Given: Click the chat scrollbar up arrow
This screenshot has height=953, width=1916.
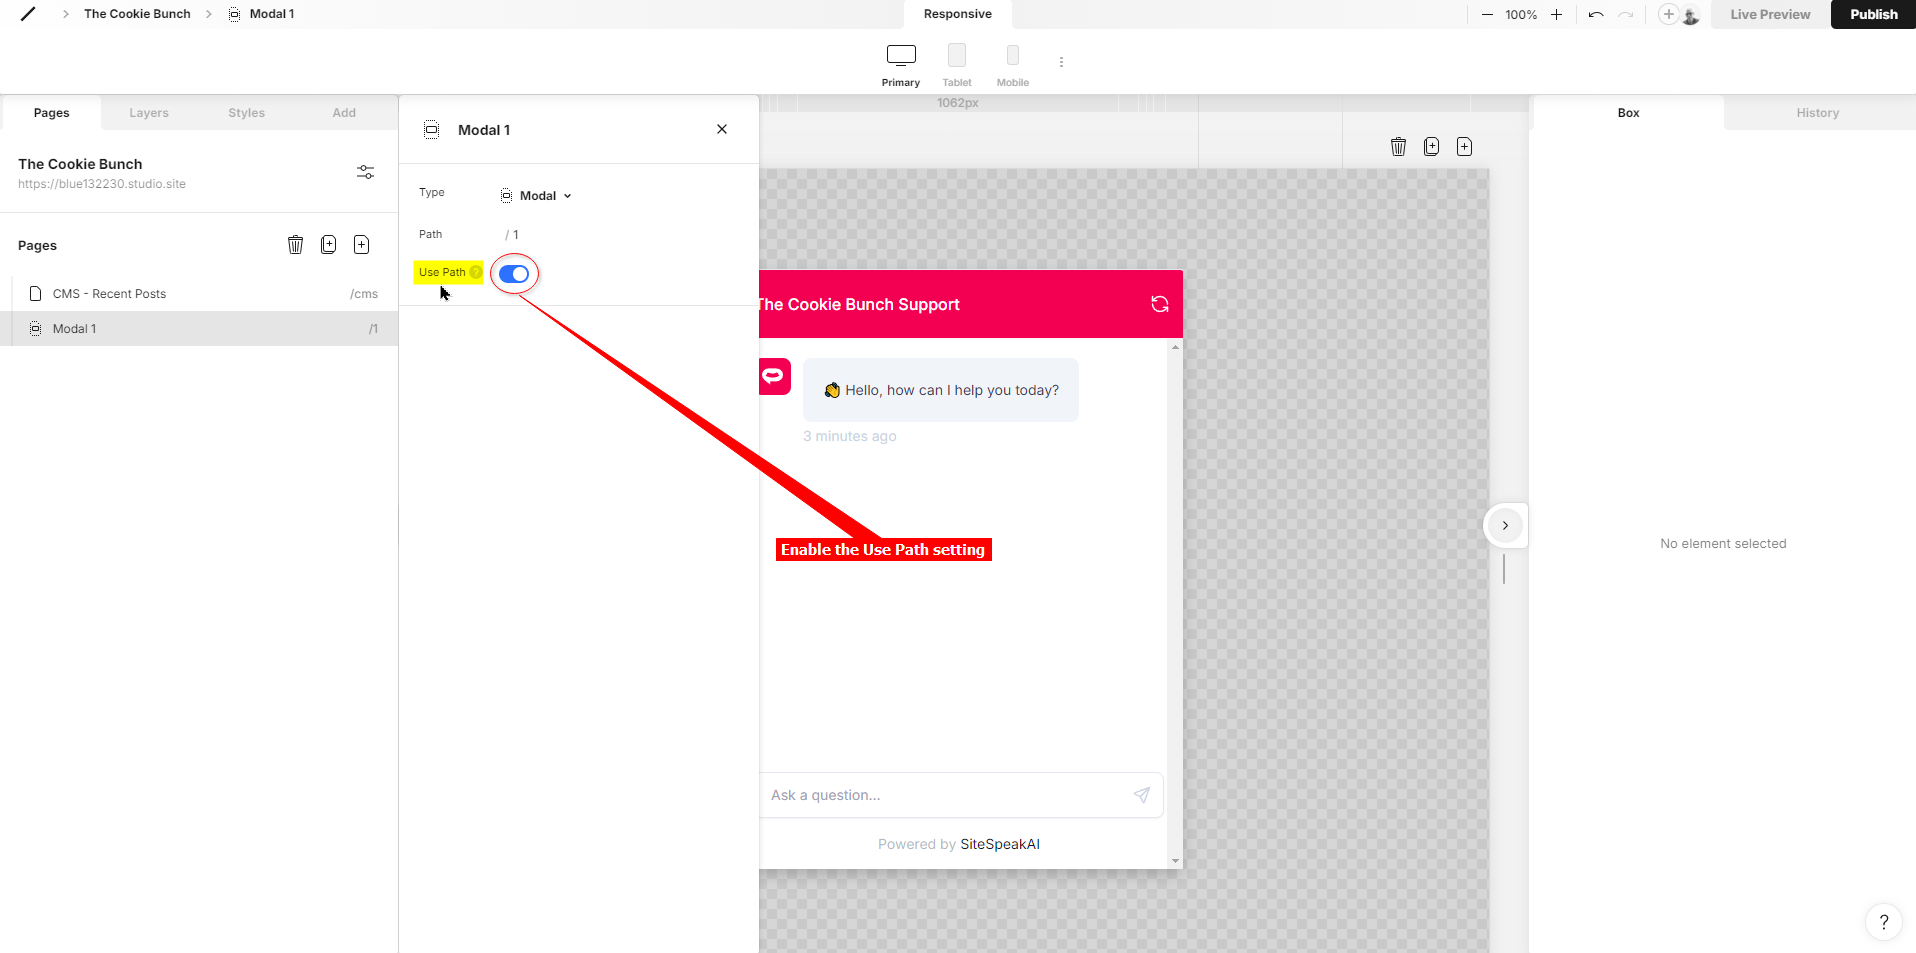Looking at the screenshot, I should tap(1175, 347).
